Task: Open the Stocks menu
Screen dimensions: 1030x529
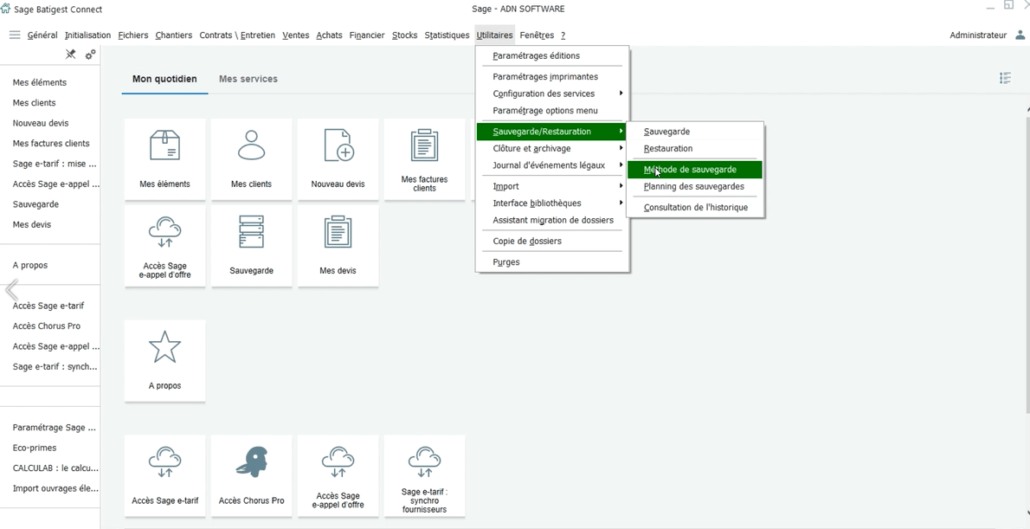Action: (x=405, y=35)
